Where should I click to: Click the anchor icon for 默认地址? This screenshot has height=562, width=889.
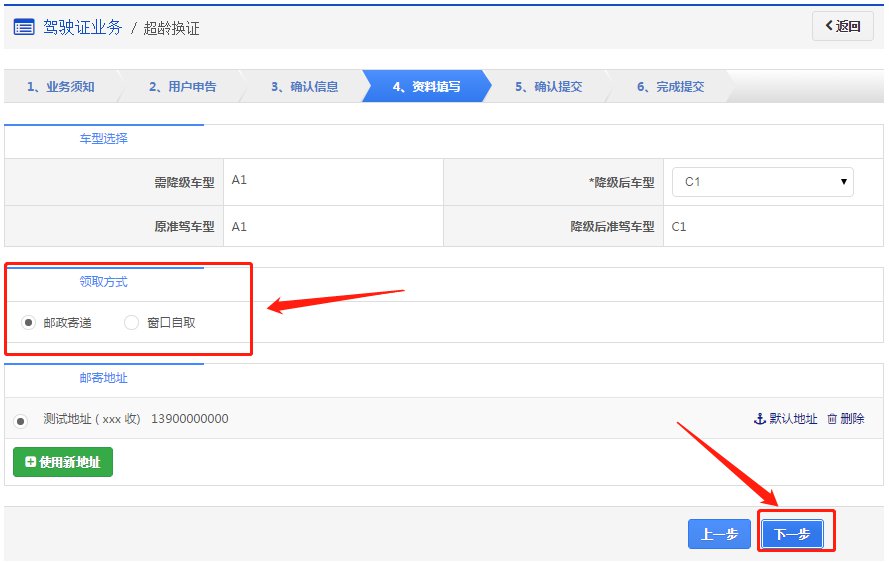[x=759, y=419]
